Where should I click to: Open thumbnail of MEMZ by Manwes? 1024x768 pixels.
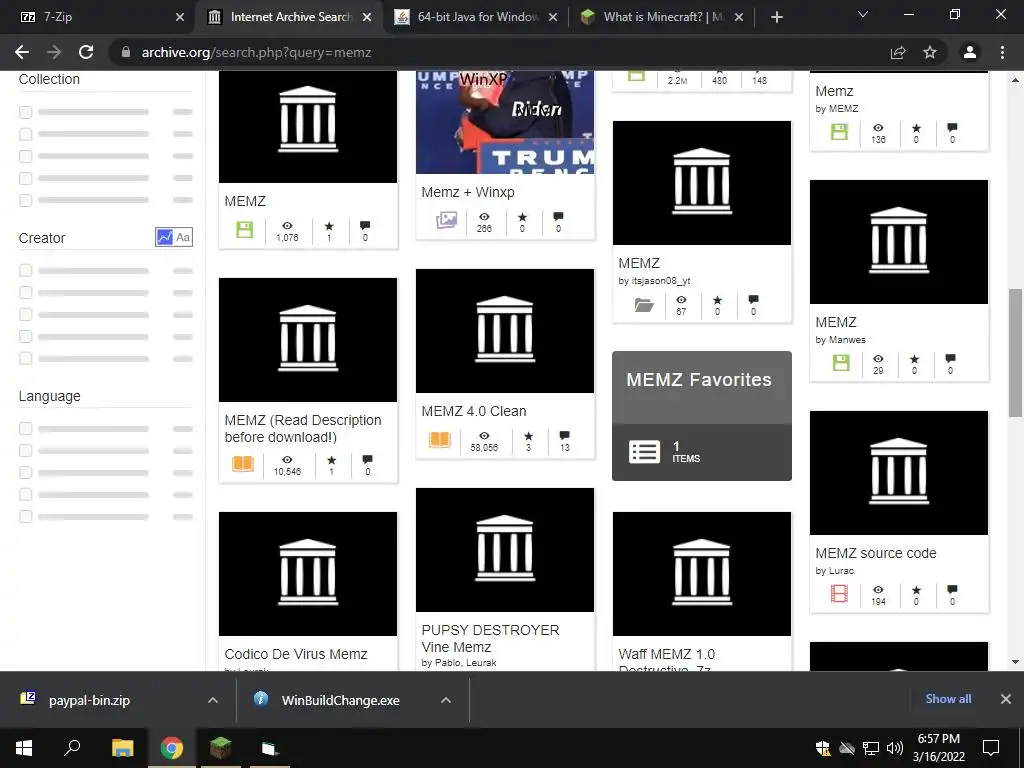click(899, 242)
